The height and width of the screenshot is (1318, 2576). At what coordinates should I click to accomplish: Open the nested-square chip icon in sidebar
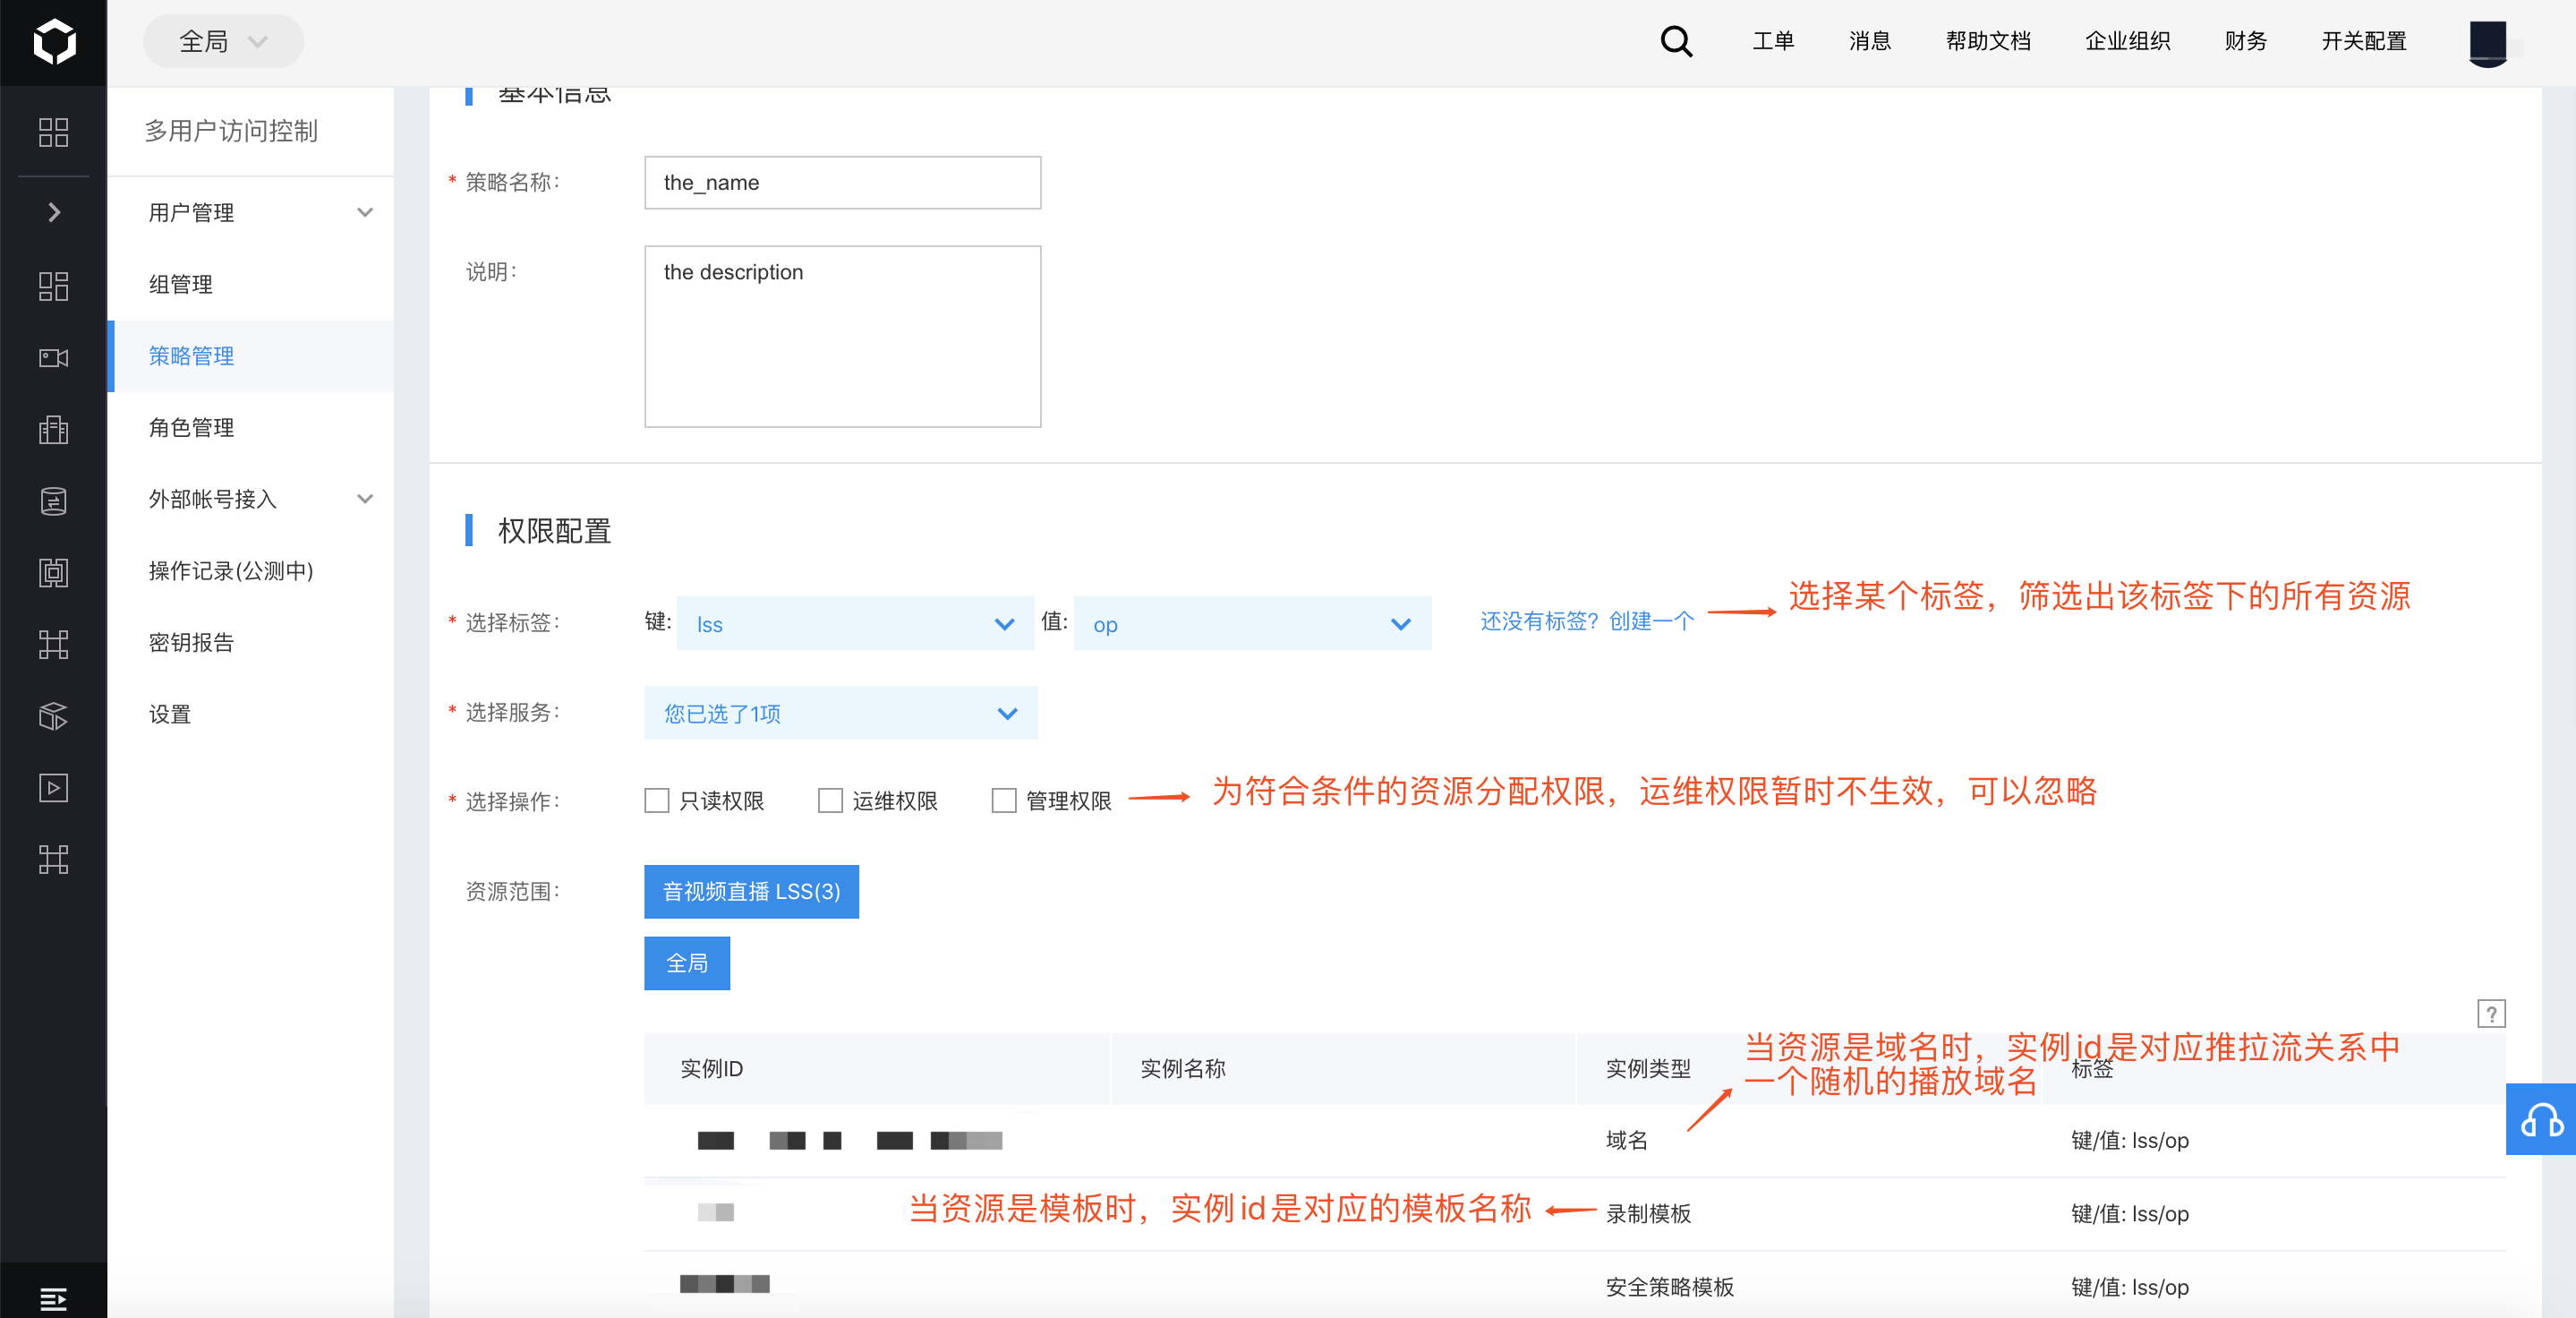click(x=53, y=573)
